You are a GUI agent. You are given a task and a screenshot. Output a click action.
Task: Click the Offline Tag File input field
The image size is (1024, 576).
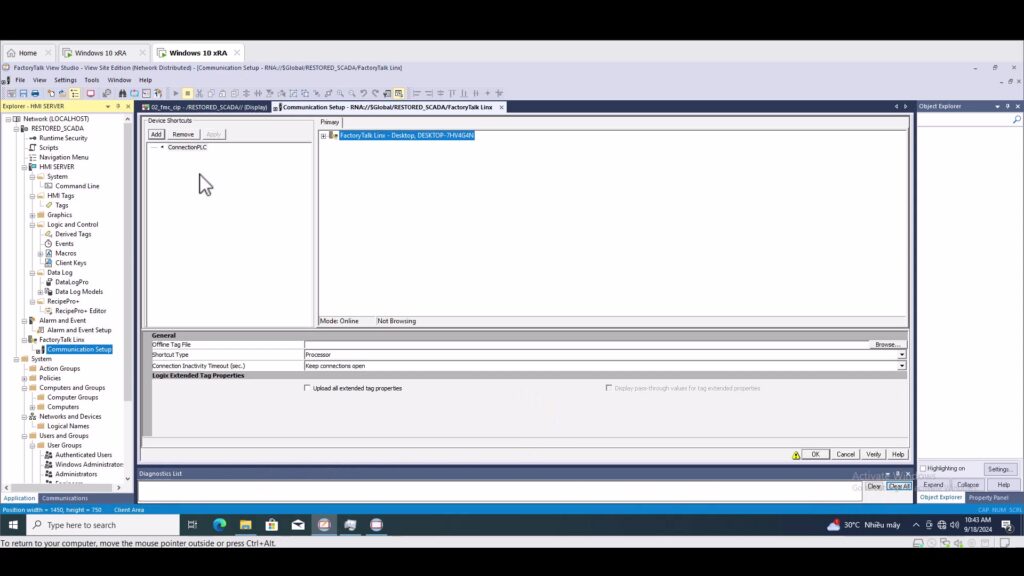click(x=585, y=344)
